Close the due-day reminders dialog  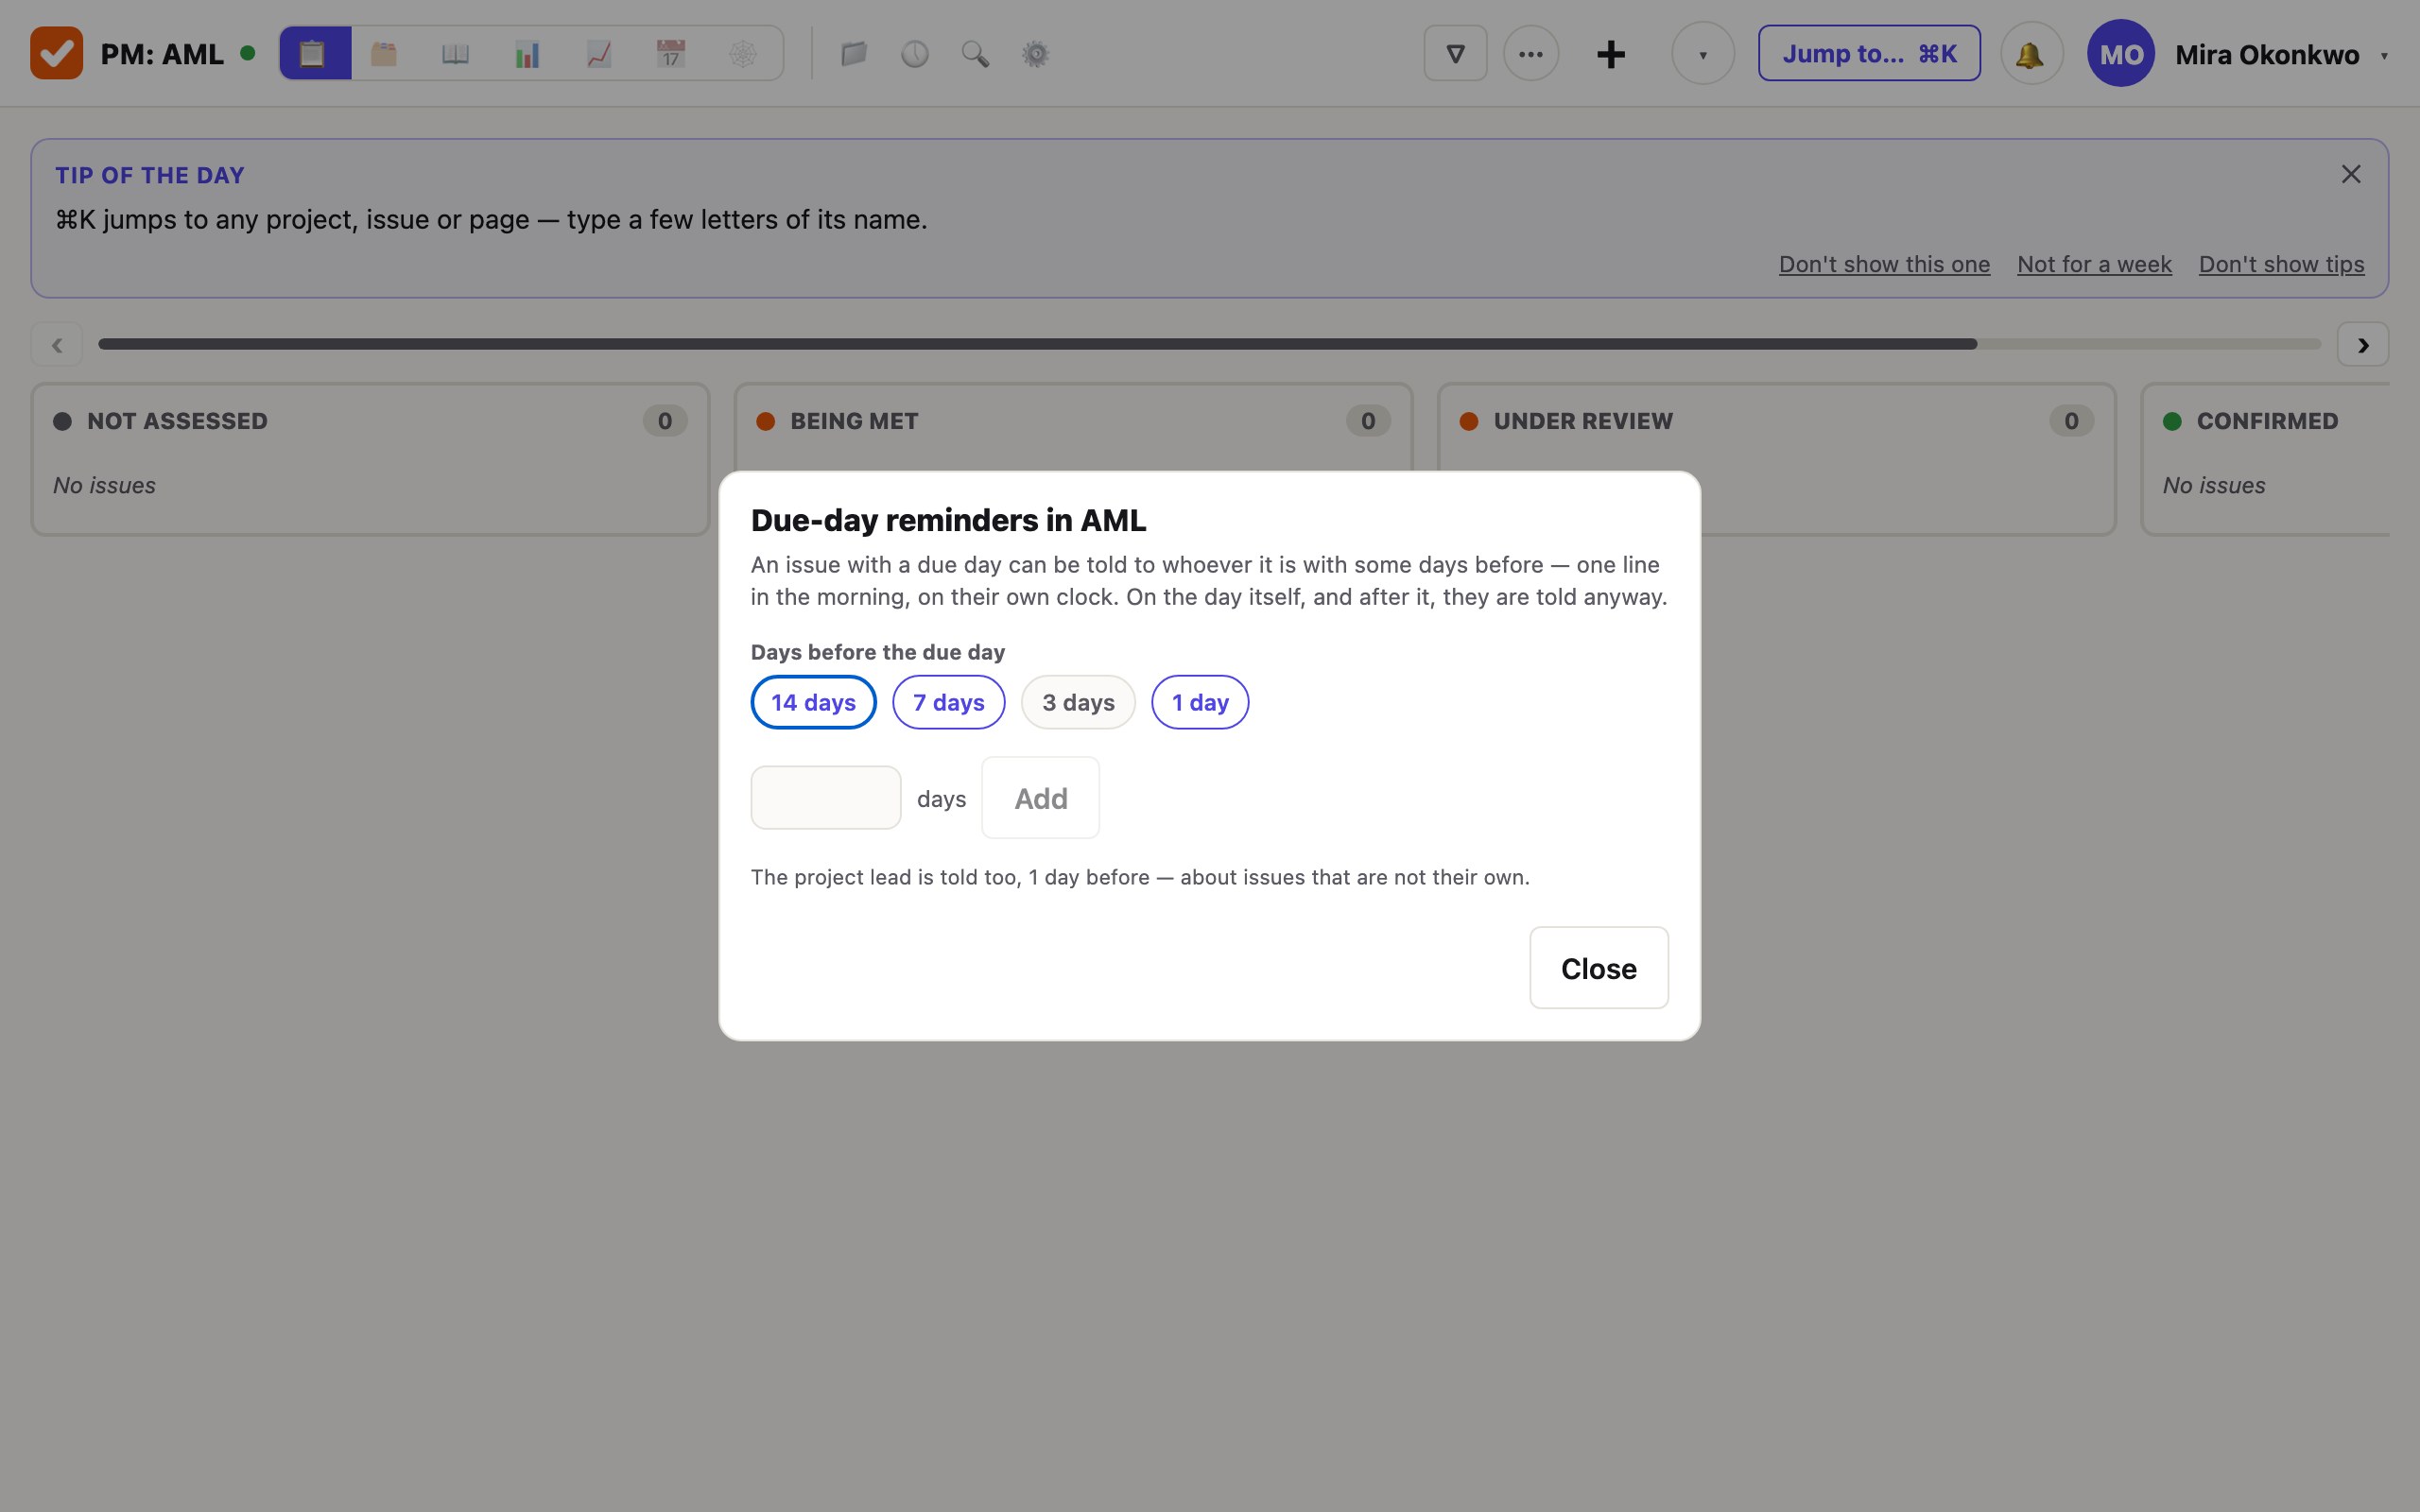pyautogui.click(x=1598, y=968)
